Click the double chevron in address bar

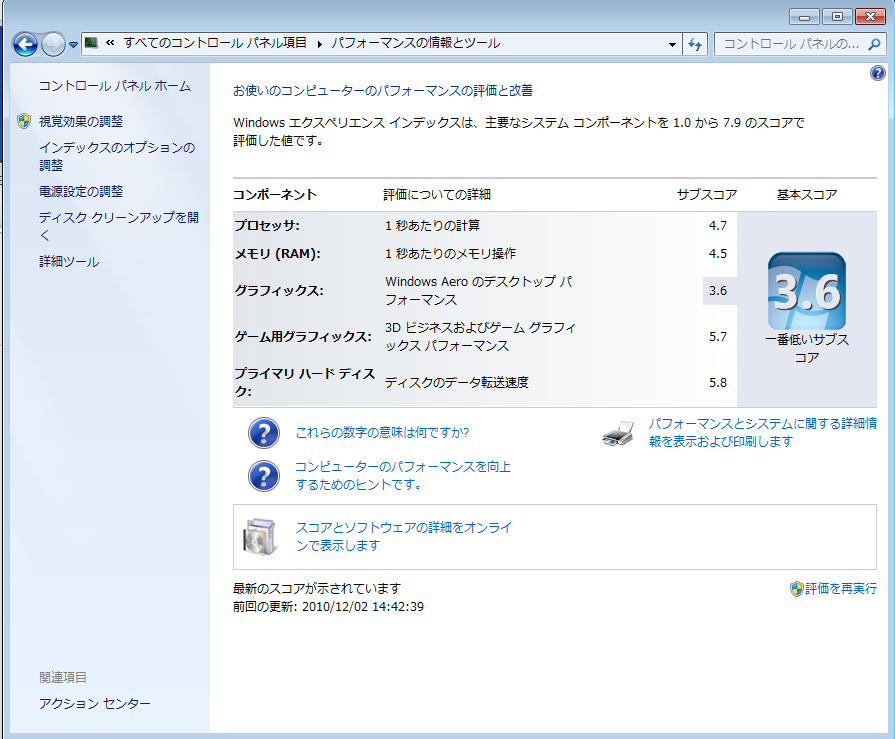click(x=110, y=43)
